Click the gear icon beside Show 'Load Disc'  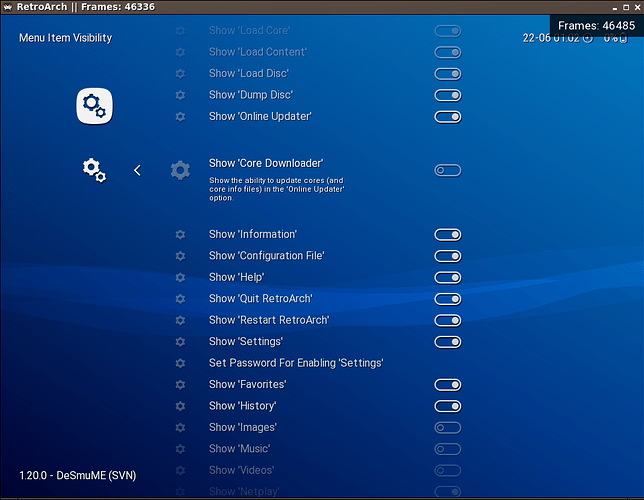[180, 74]
